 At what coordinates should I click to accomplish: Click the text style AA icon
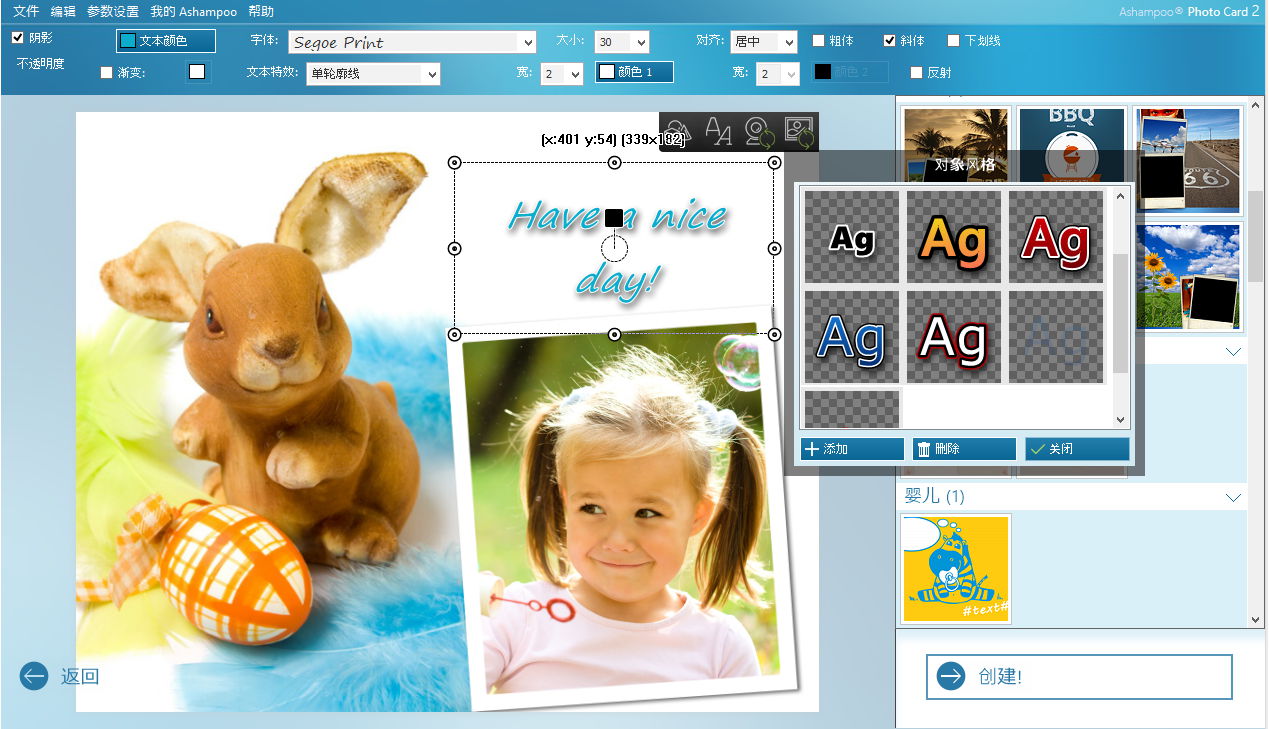tap(718, 131)
